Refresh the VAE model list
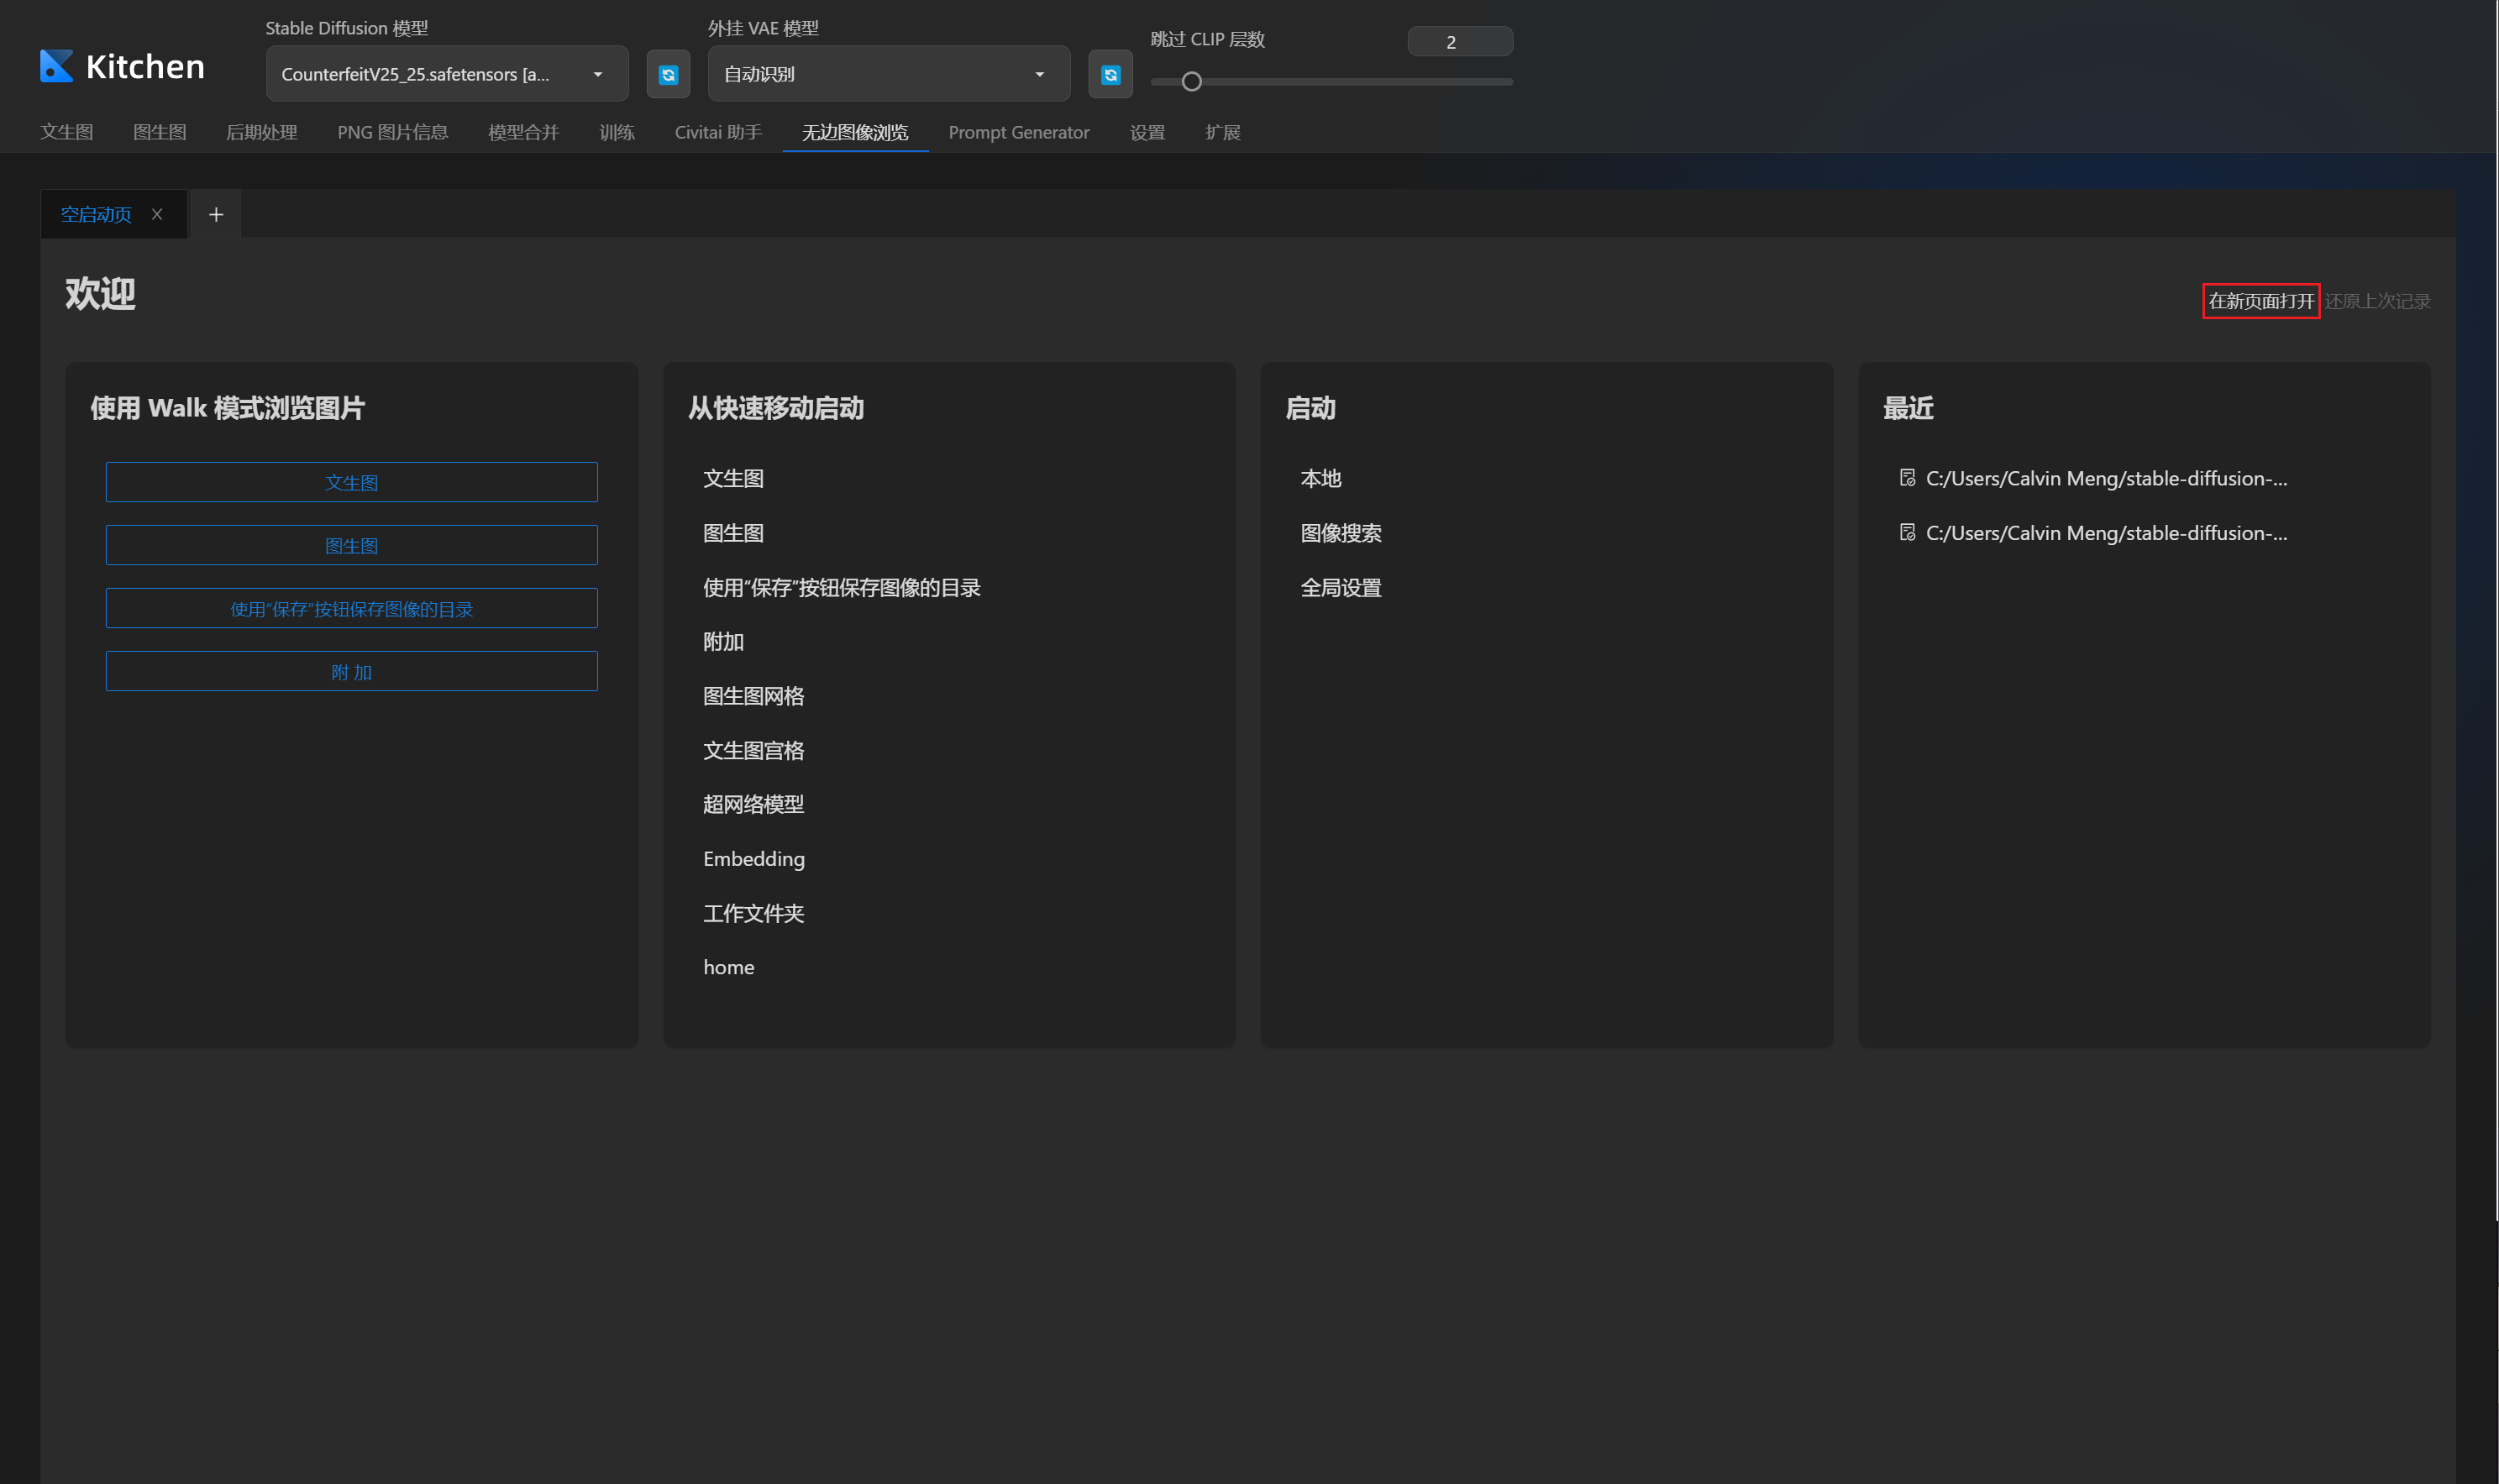The image size is (2499, 1484). [x=1110, y=75]
